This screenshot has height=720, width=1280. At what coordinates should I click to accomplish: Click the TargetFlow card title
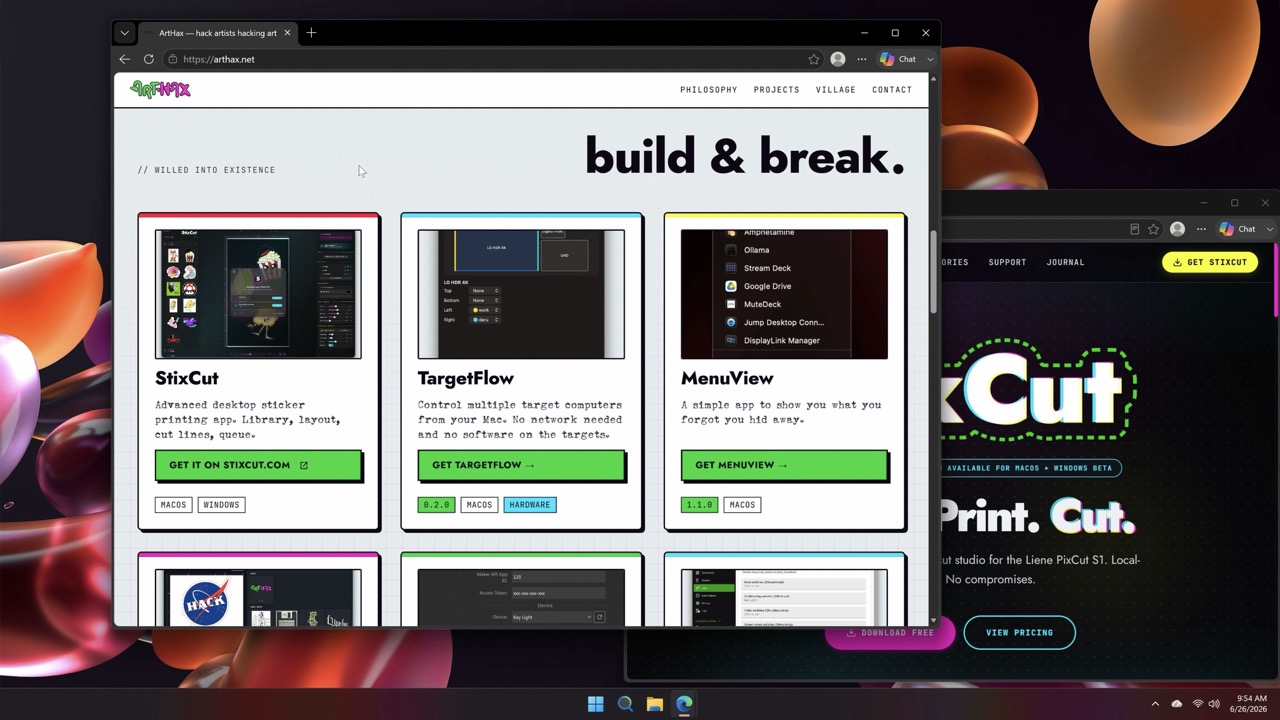click(466, 378)
